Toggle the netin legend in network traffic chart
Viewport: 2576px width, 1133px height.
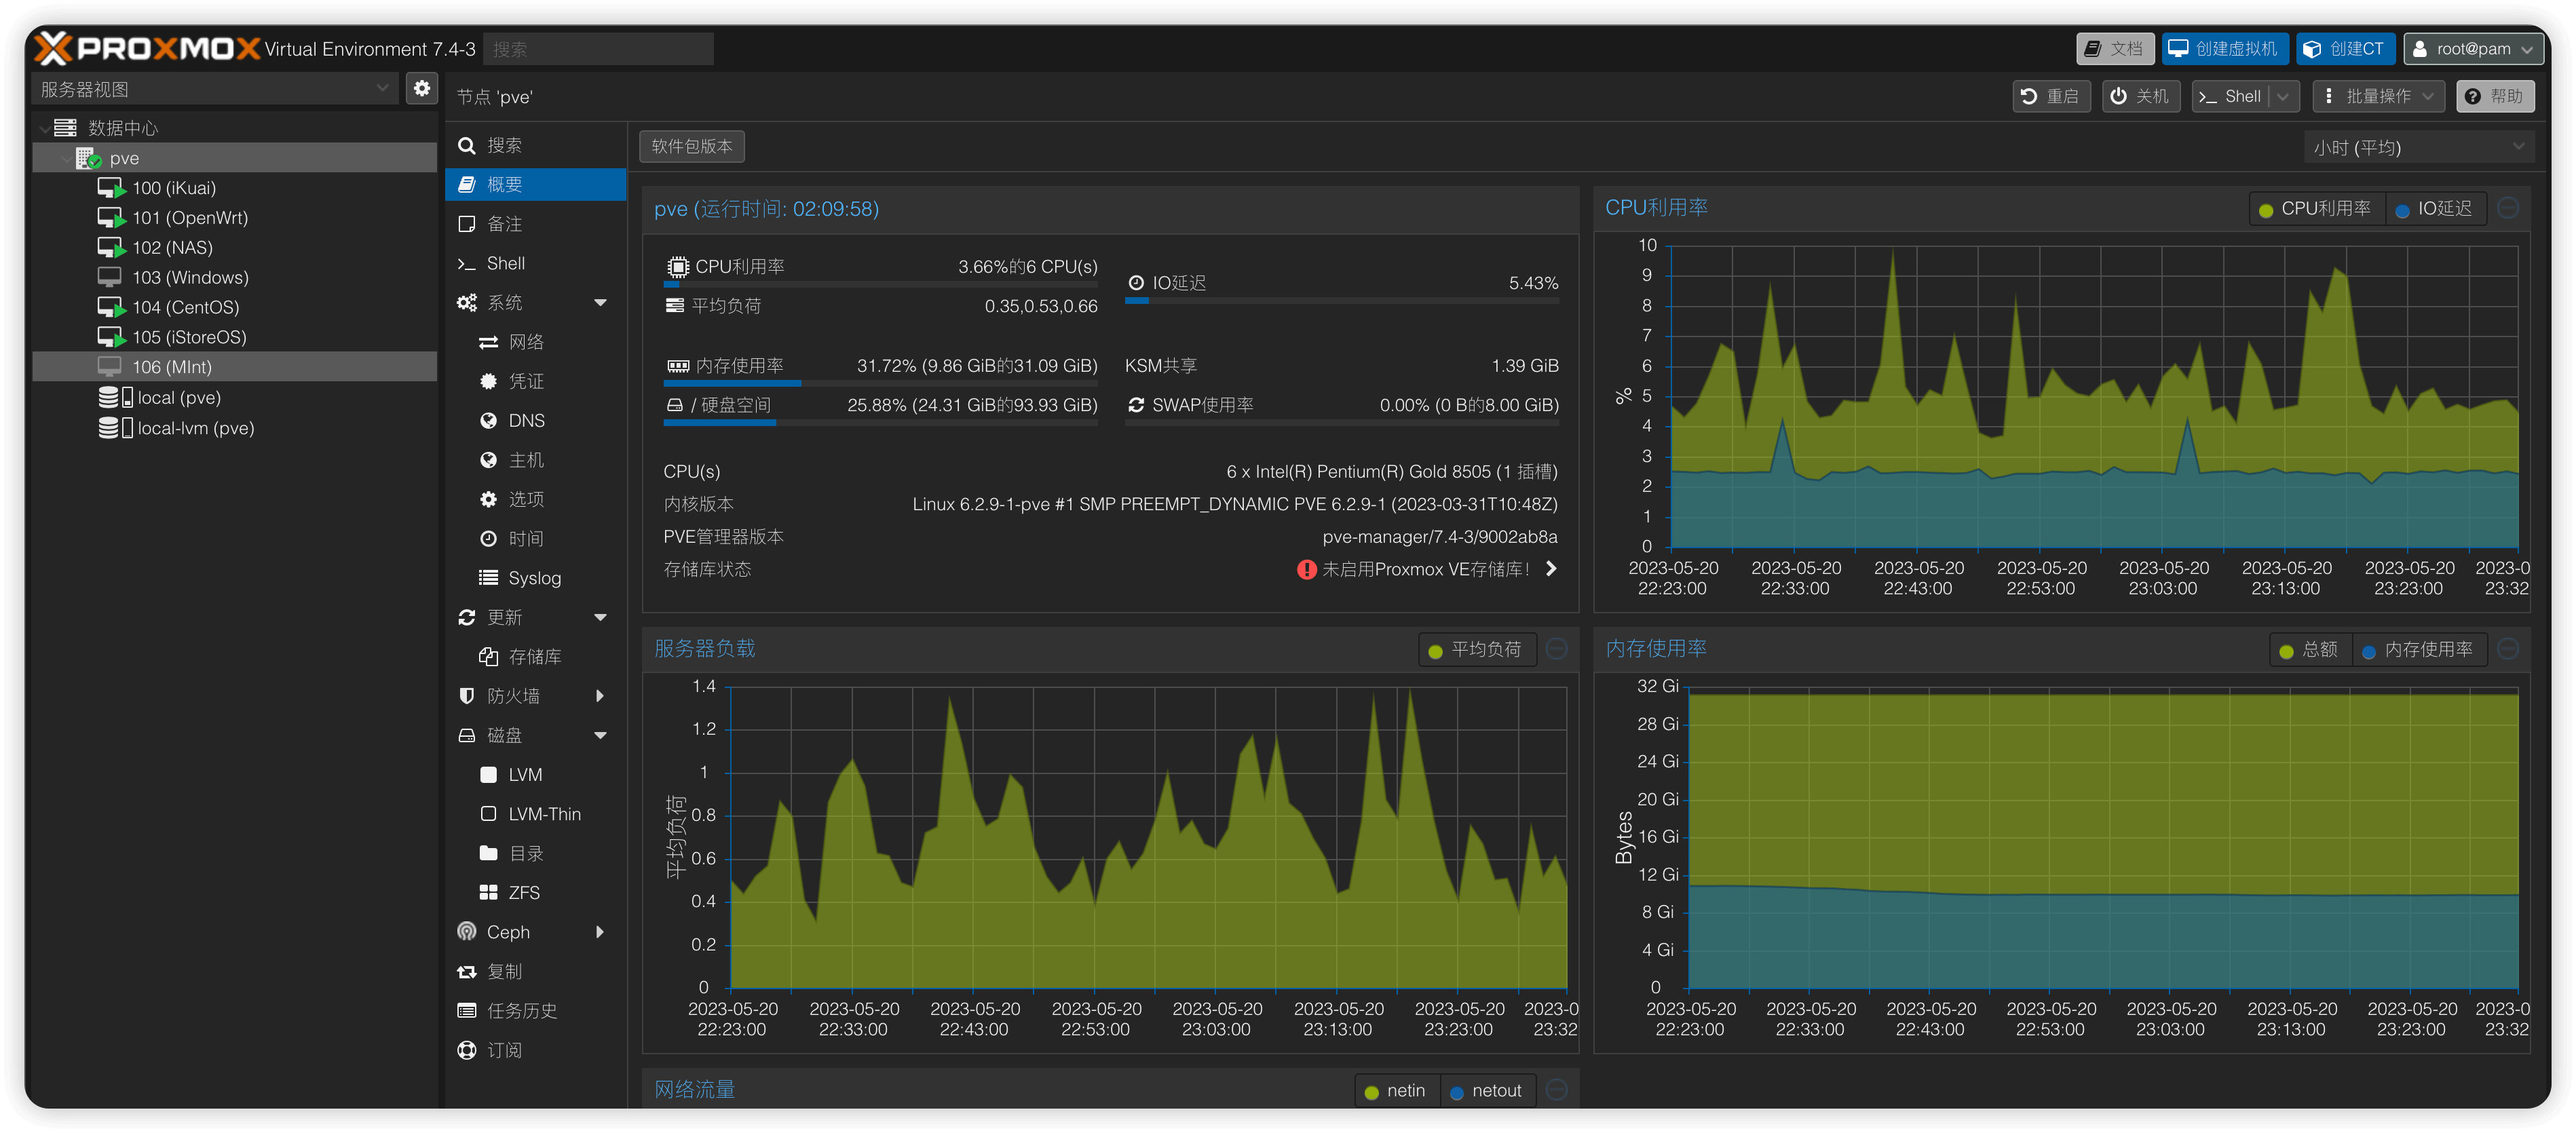click(x=1396, y=1090)
